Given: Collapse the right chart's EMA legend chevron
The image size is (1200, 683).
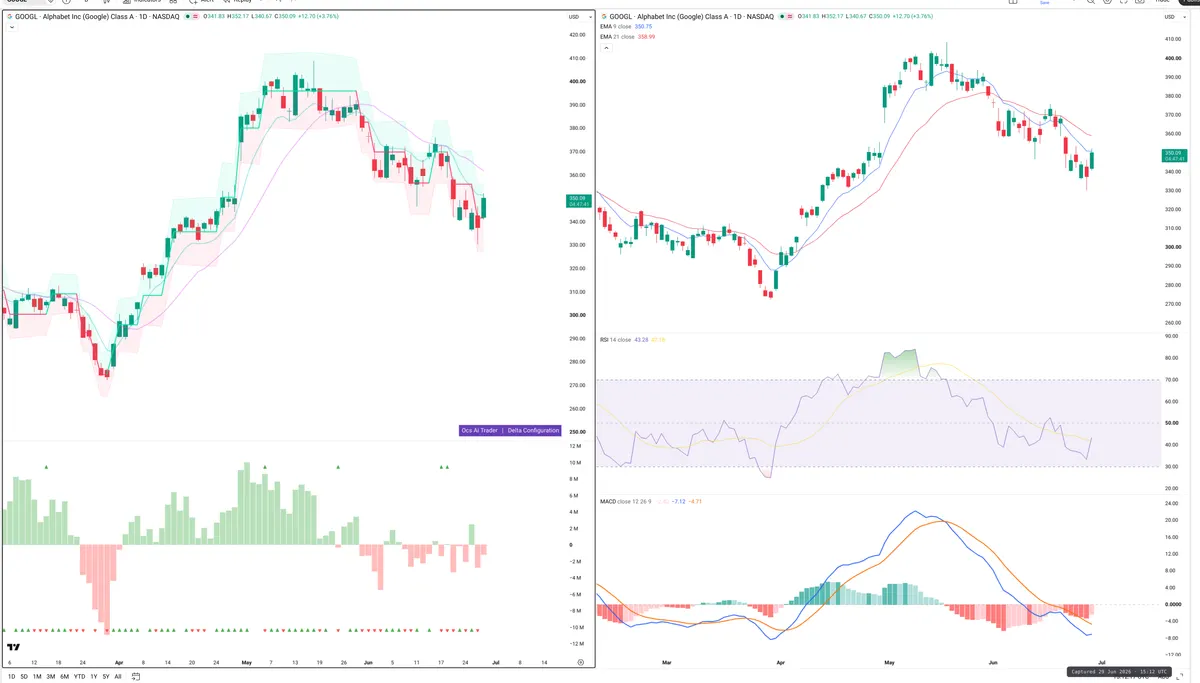Looking at the screenshot, I should pos(606,48).
